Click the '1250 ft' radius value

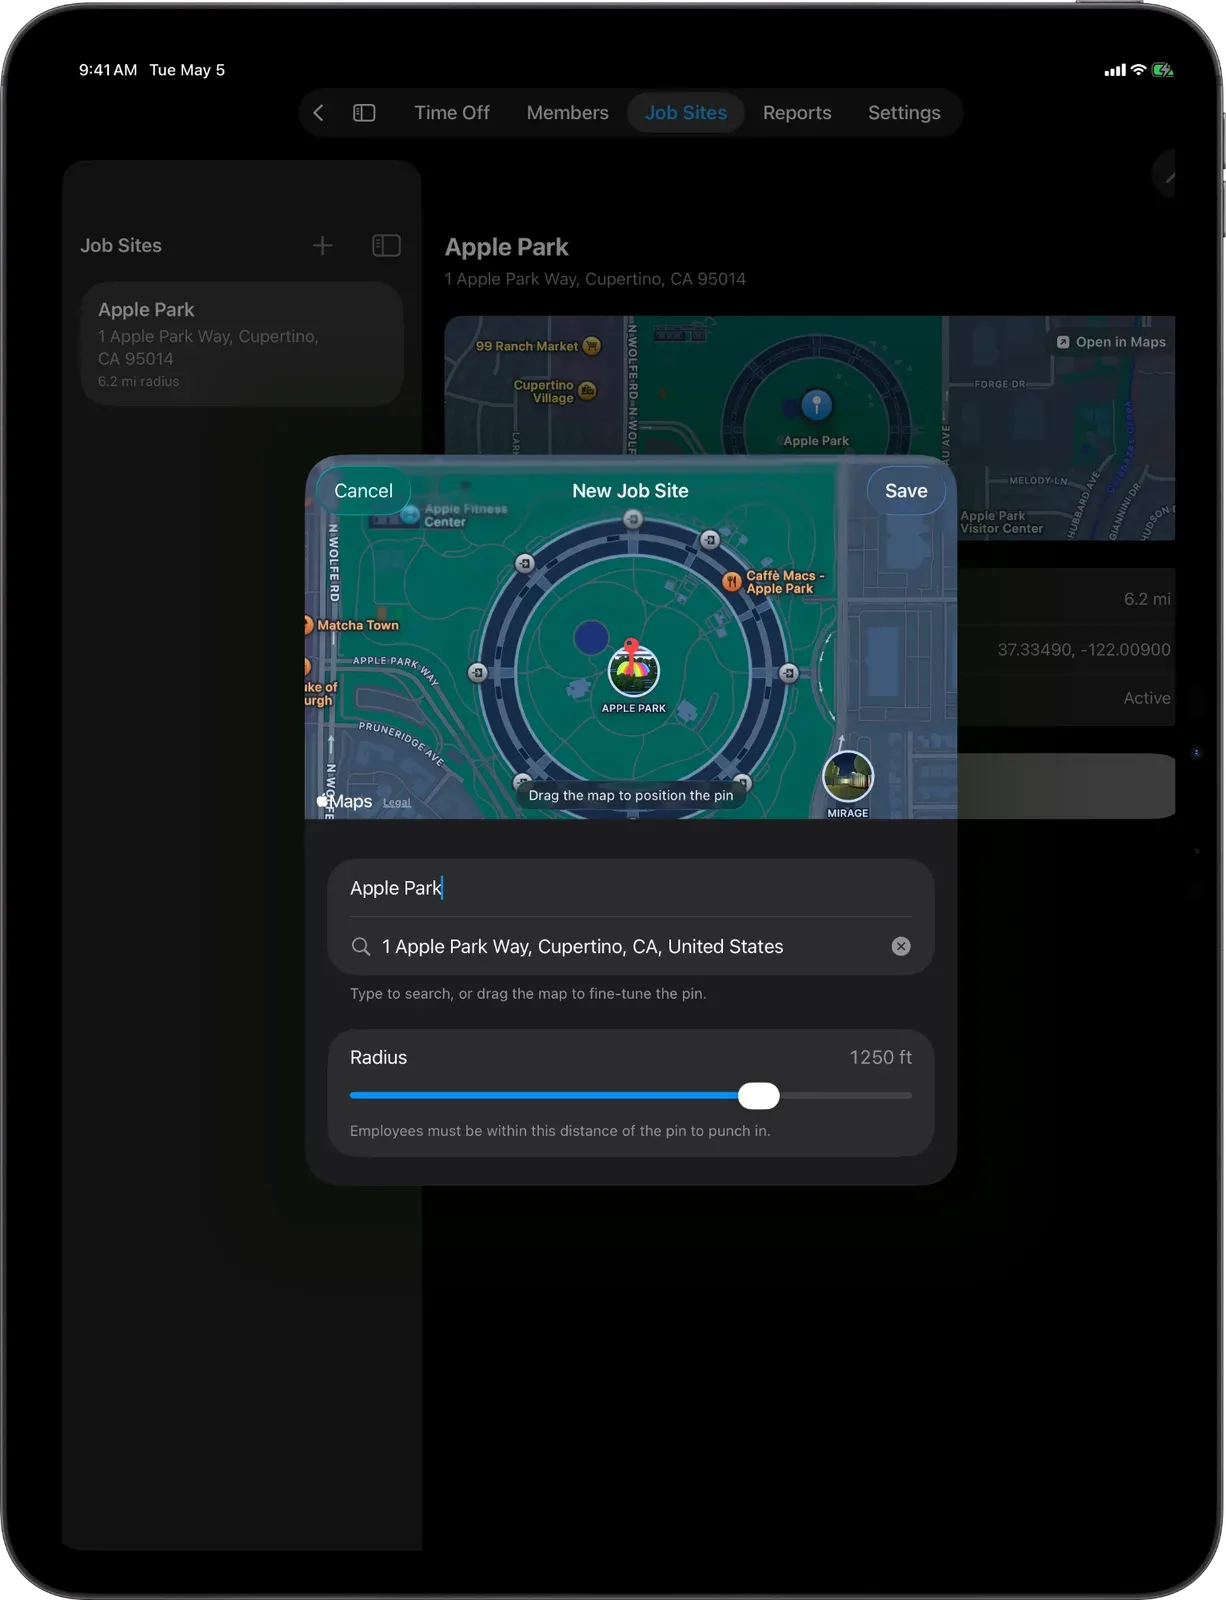880,1058
